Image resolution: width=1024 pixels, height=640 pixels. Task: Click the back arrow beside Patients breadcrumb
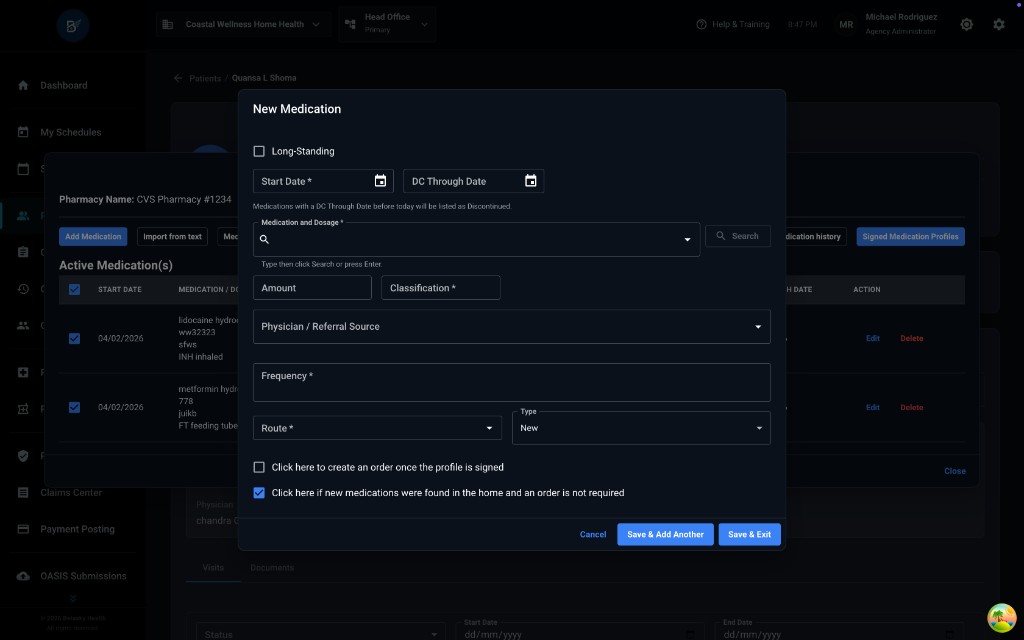click(178, 78)
